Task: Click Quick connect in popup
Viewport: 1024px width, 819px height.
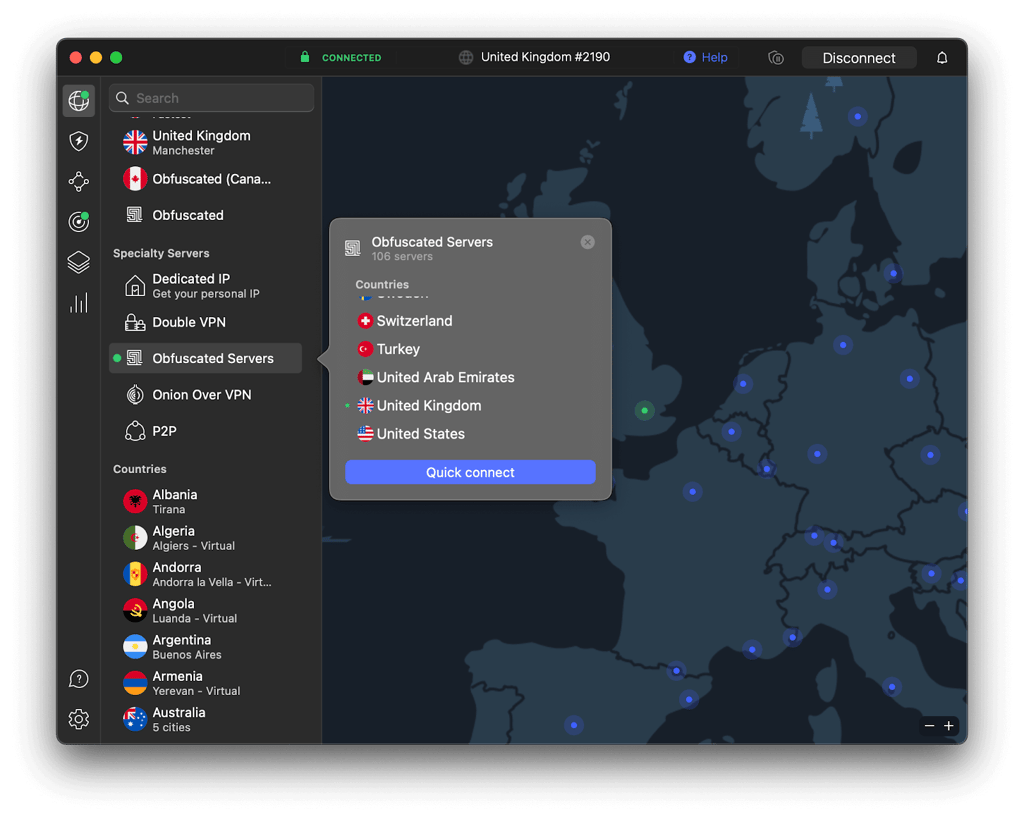Action: click(x=470, y=472)
